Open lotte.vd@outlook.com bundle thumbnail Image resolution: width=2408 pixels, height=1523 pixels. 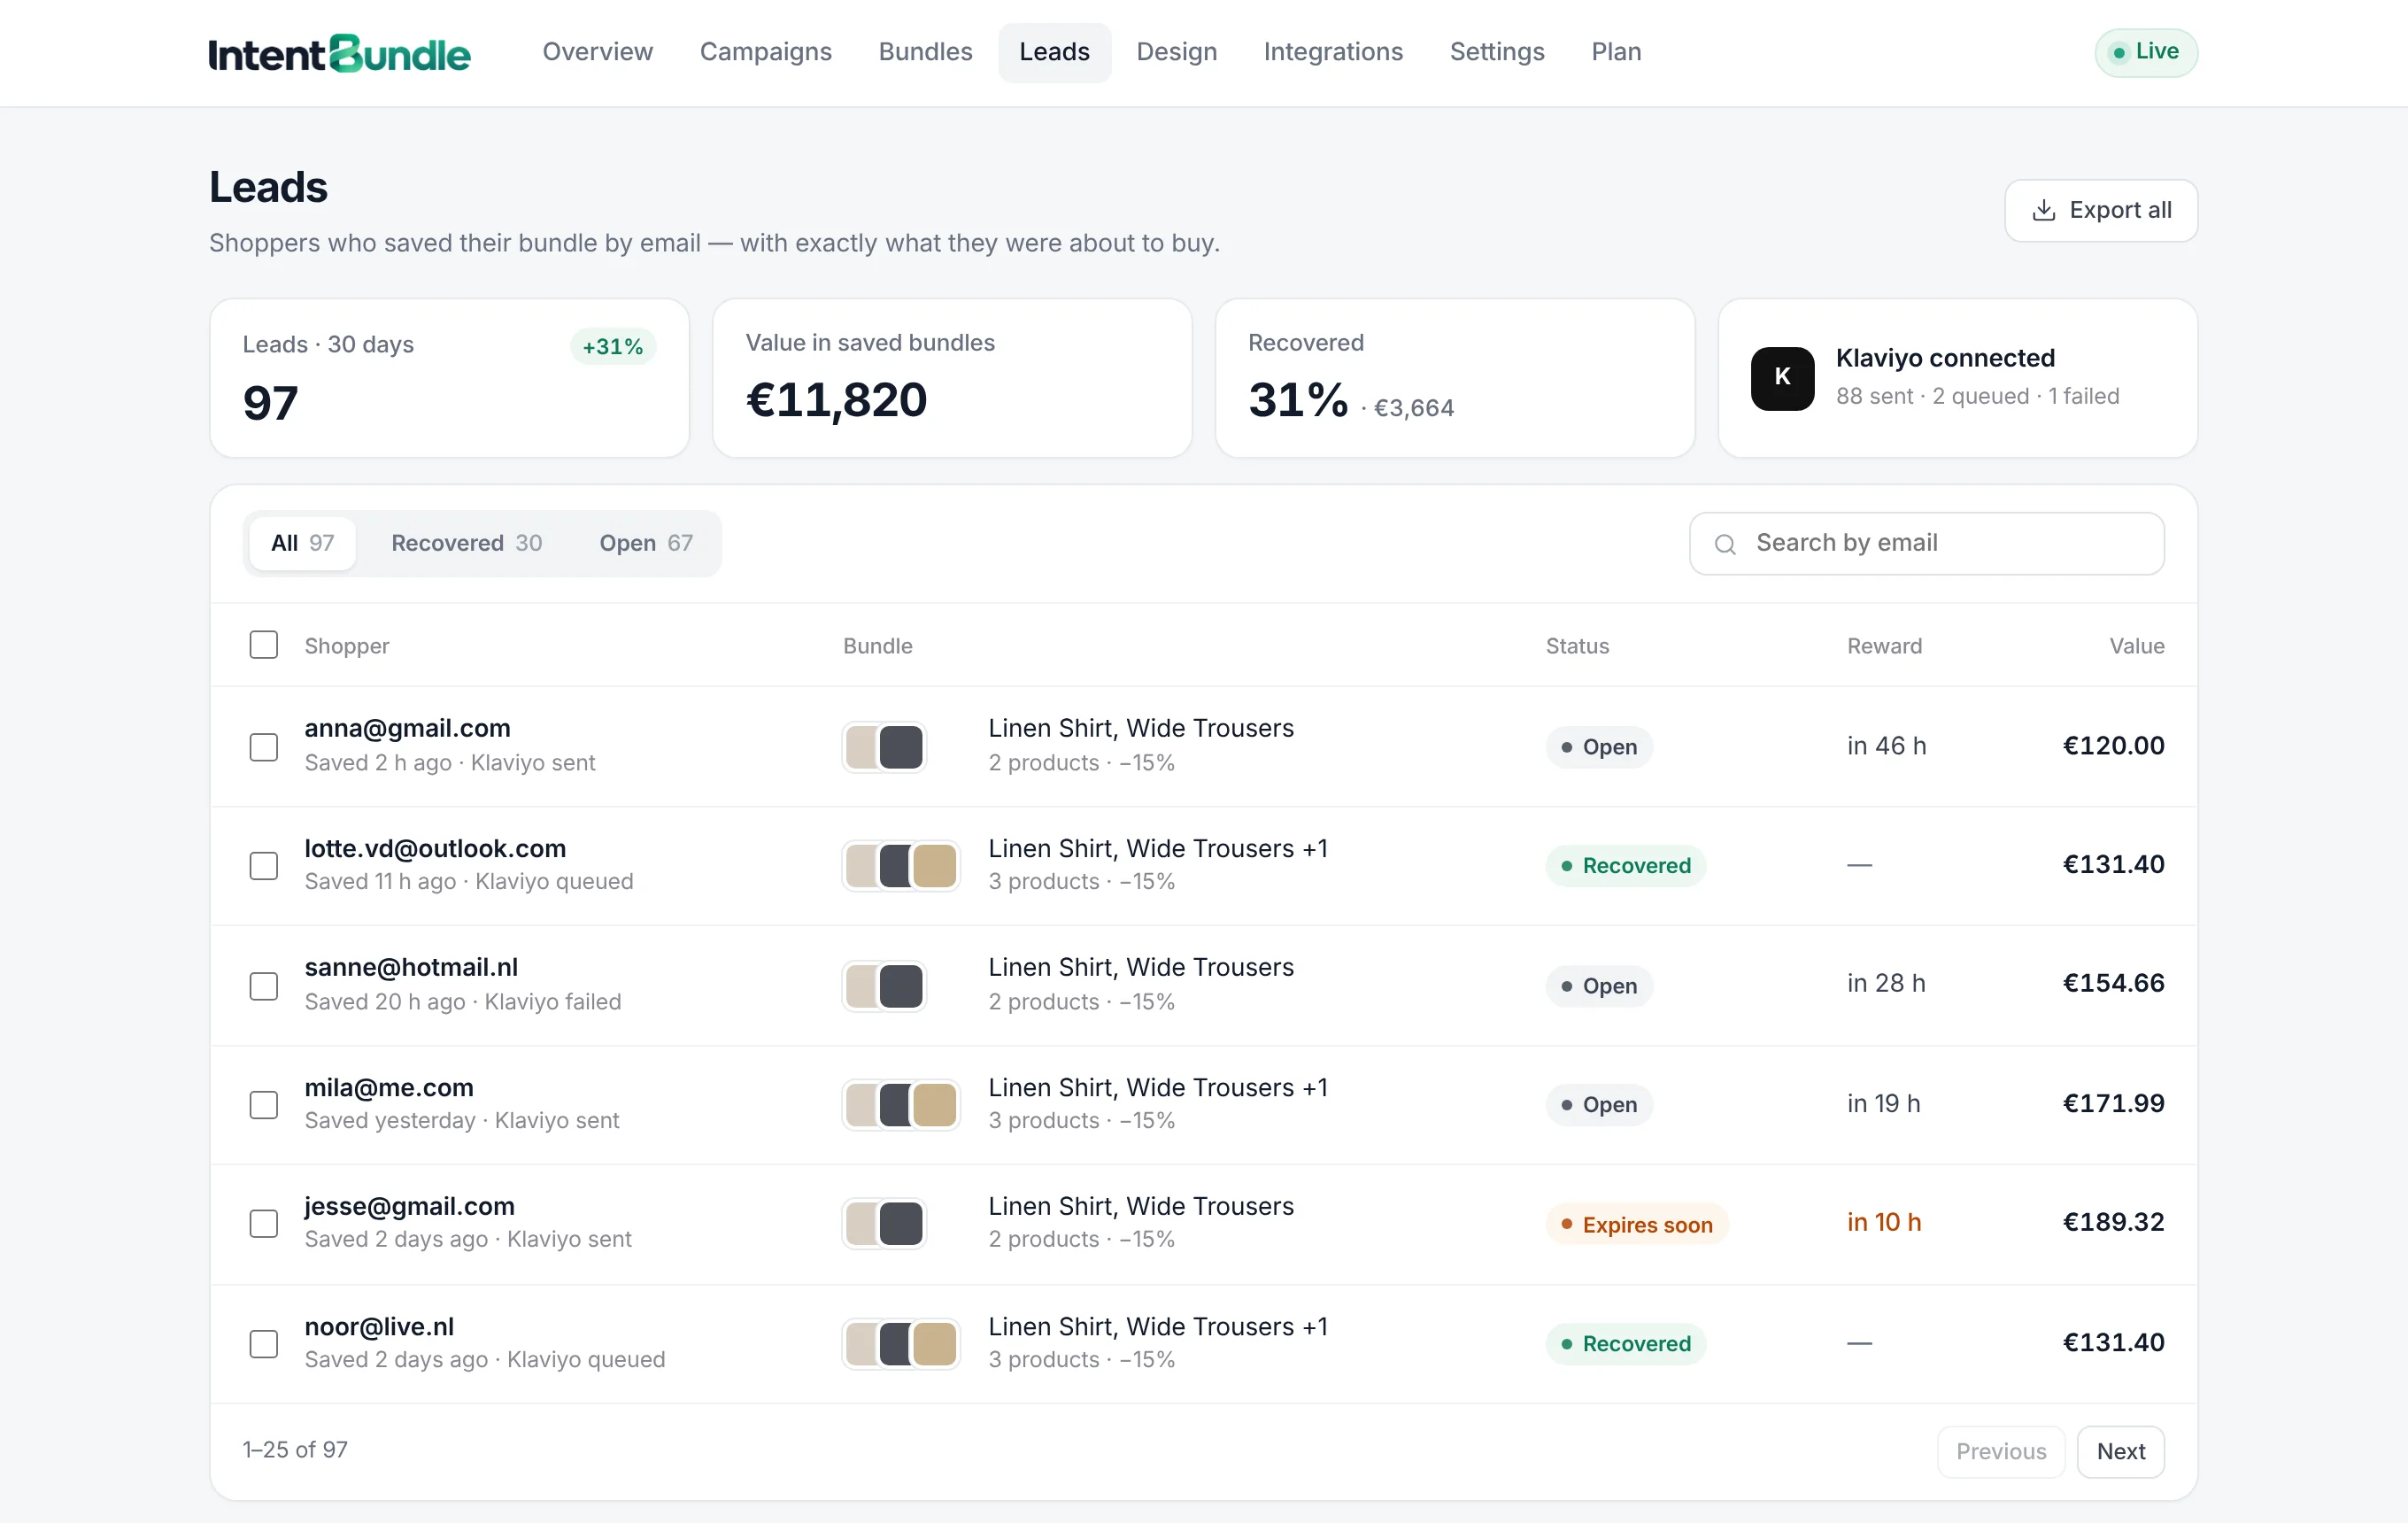coord(901,866)
